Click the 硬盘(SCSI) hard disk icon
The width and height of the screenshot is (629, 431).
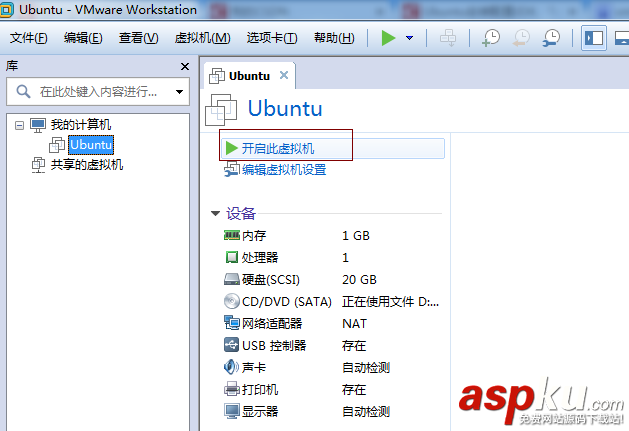[x=231, y=279]
